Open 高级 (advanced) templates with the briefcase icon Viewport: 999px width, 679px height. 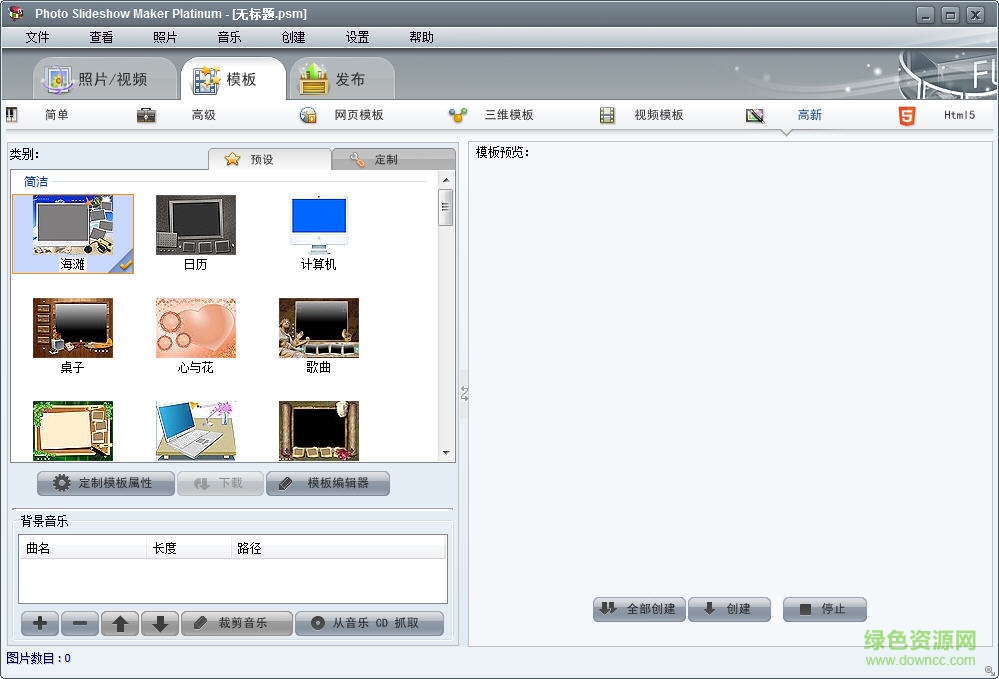pos(147,115)
